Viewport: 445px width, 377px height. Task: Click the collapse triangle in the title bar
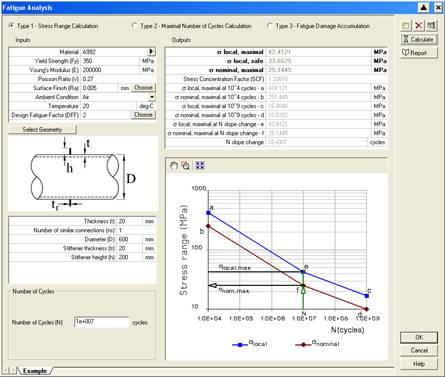tap(423, 7)
